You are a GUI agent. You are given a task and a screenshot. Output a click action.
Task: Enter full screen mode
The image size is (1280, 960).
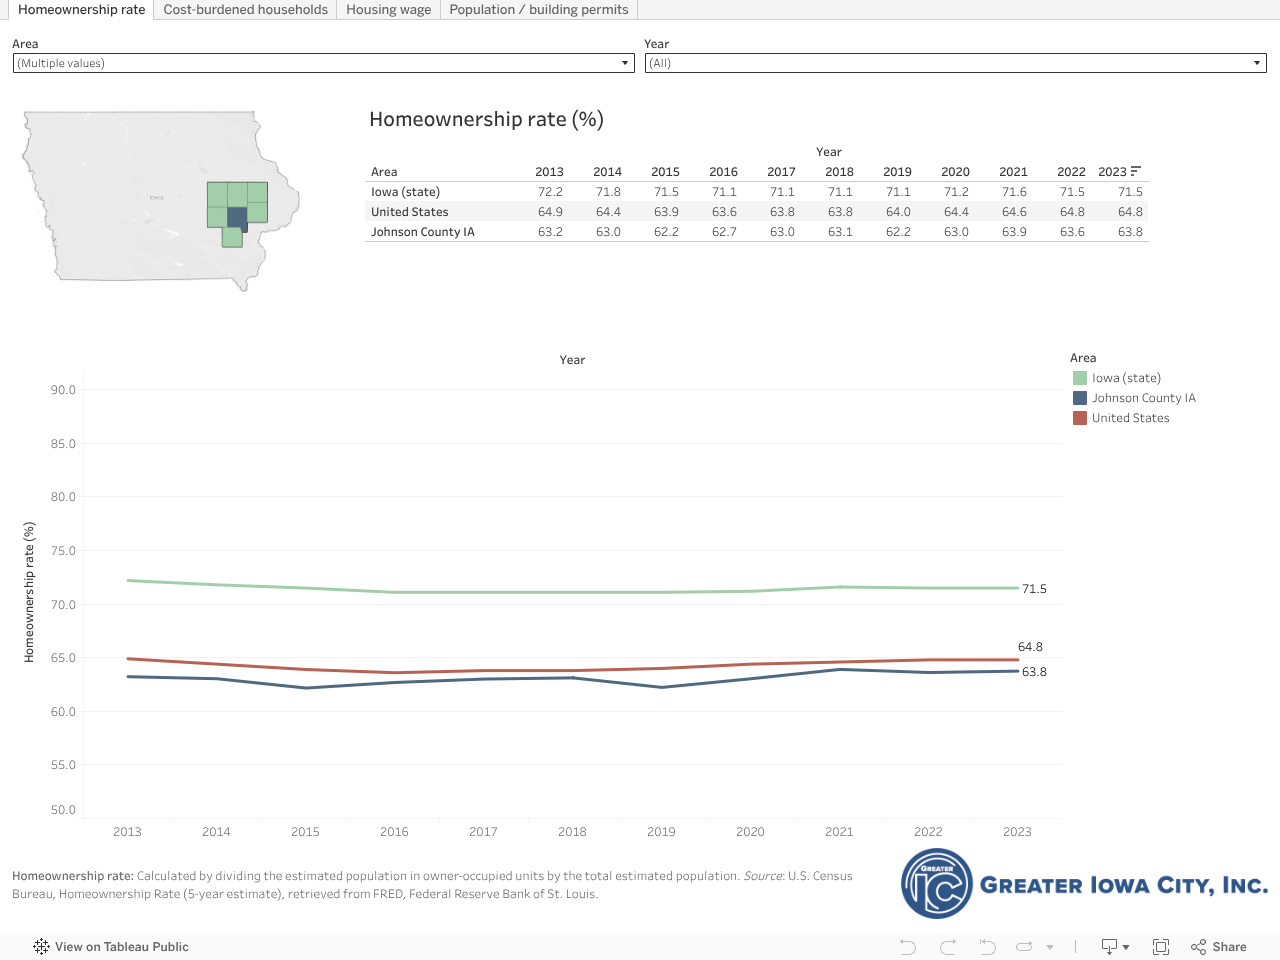click(1161, 947)
